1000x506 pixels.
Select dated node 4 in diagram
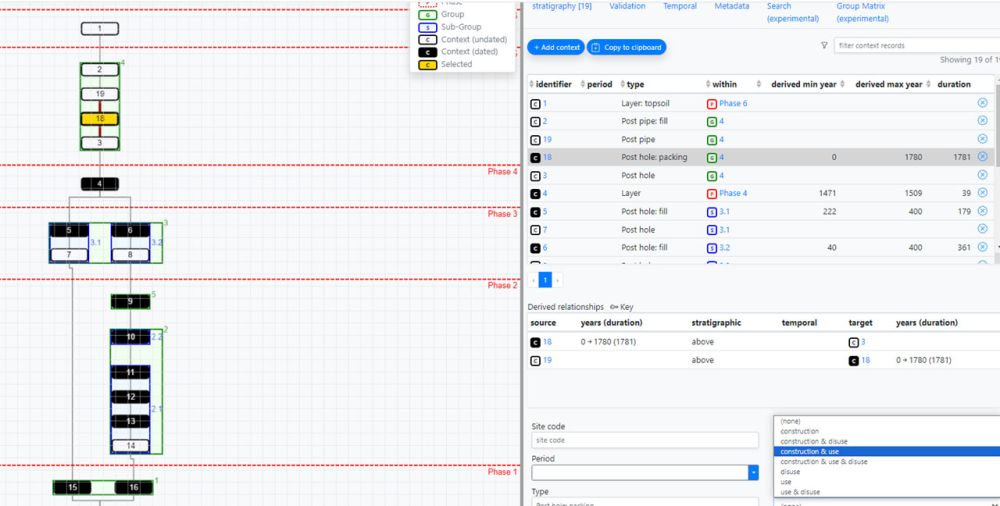[x=99, y=184]
